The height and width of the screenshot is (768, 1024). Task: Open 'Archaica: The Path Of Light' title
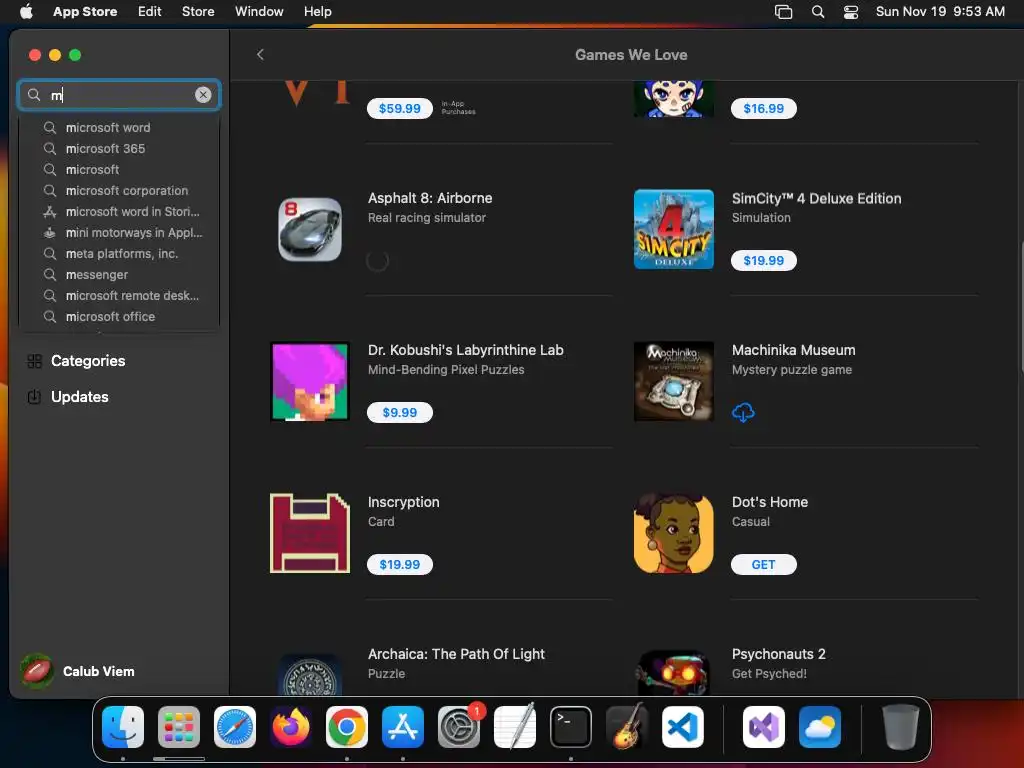pos(456,654)
